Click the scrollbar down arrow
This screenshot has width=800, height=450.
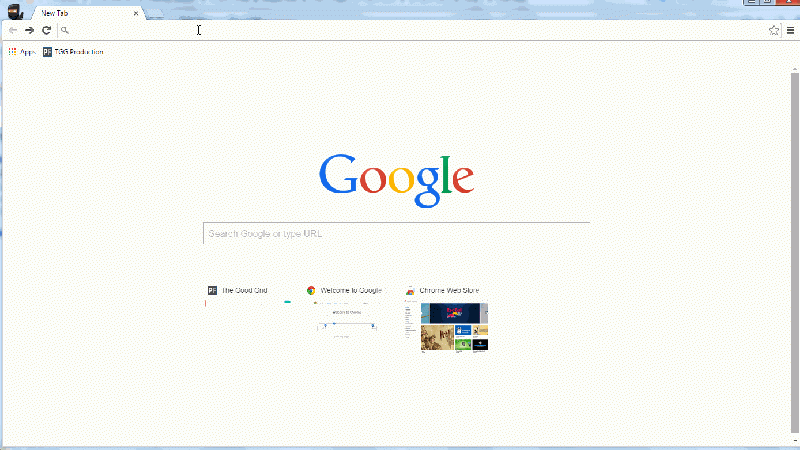pyautogui.click(x=794, y=440)
